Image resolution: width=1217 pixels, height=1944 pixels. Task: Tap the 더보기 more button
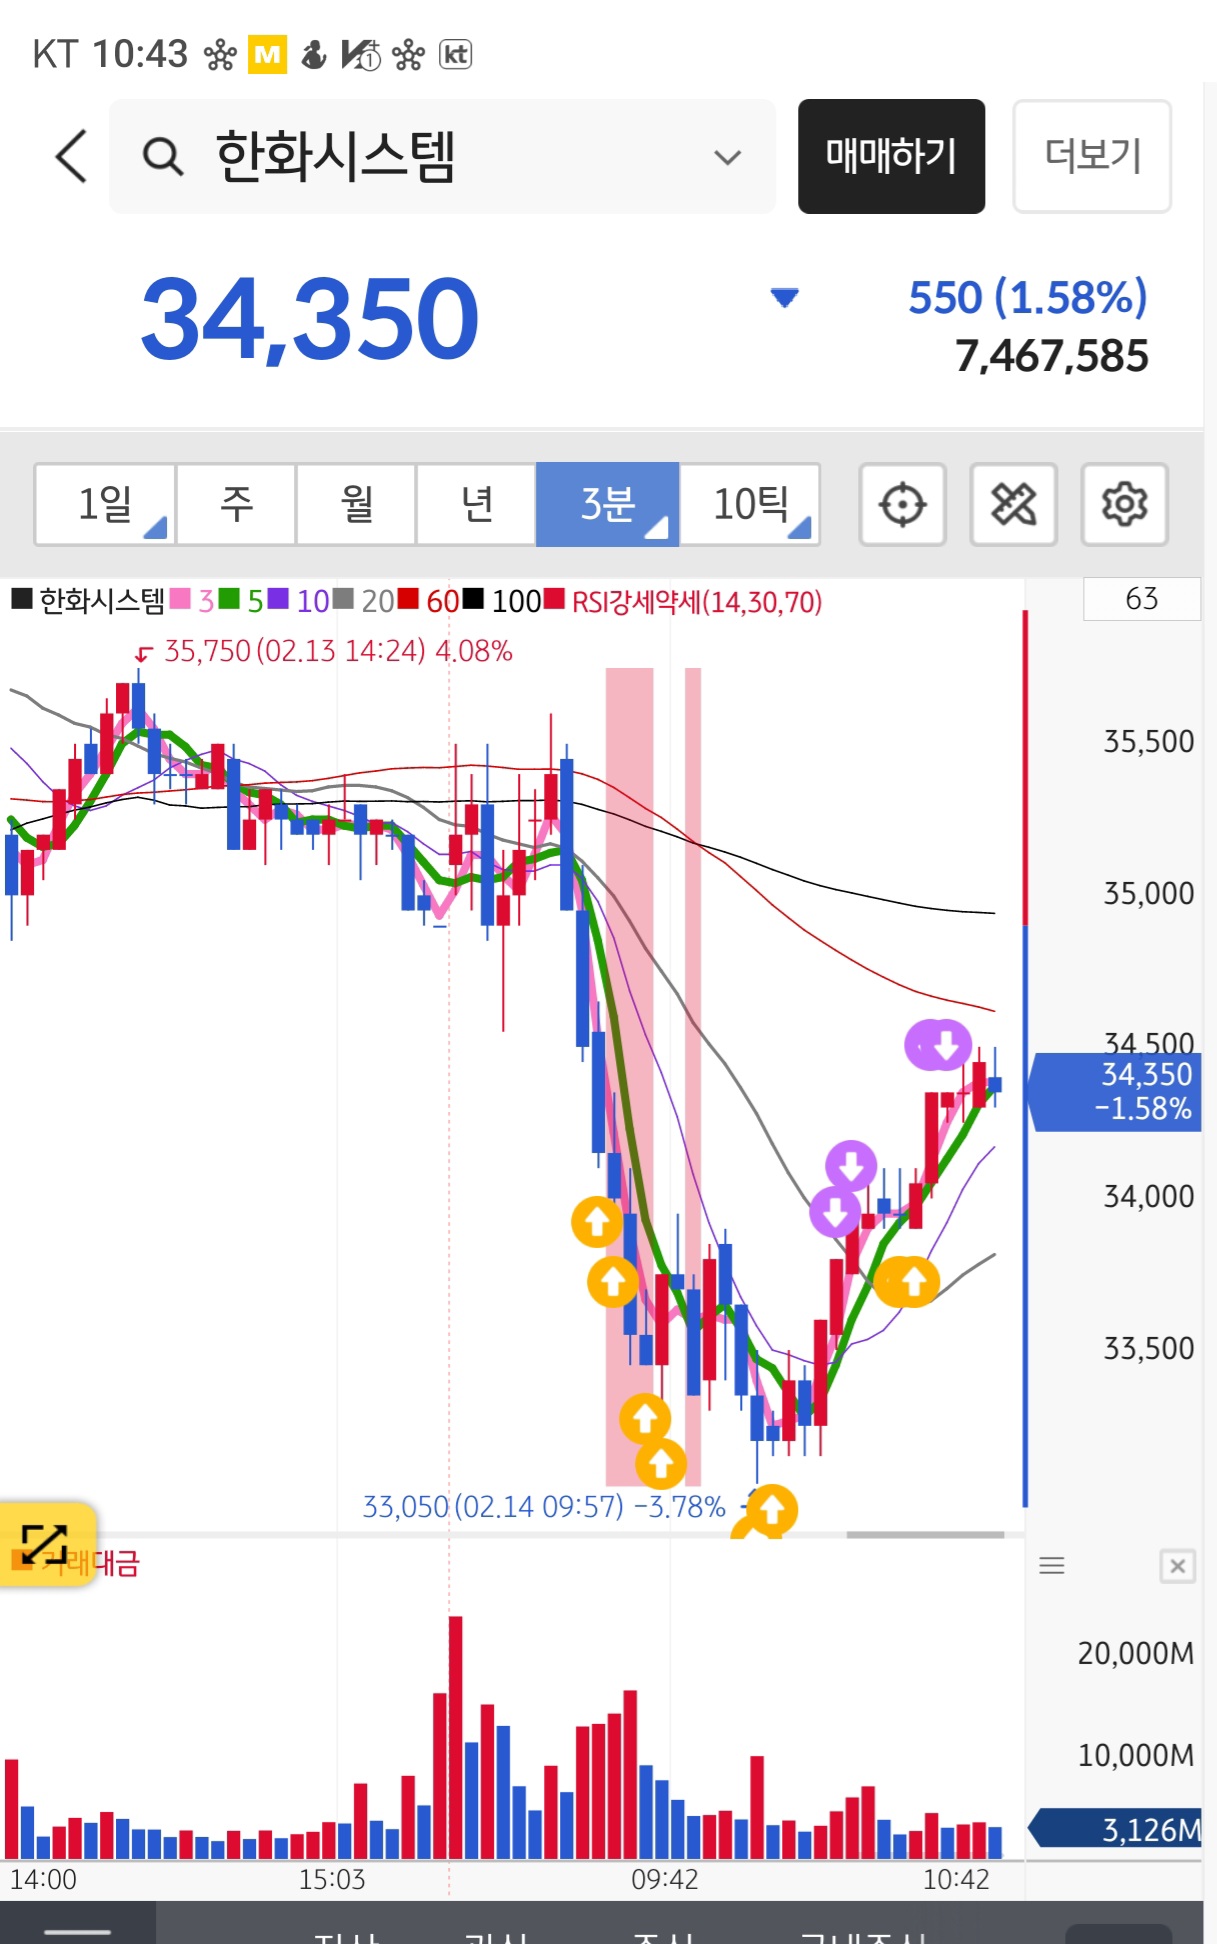coord(1092,156)
